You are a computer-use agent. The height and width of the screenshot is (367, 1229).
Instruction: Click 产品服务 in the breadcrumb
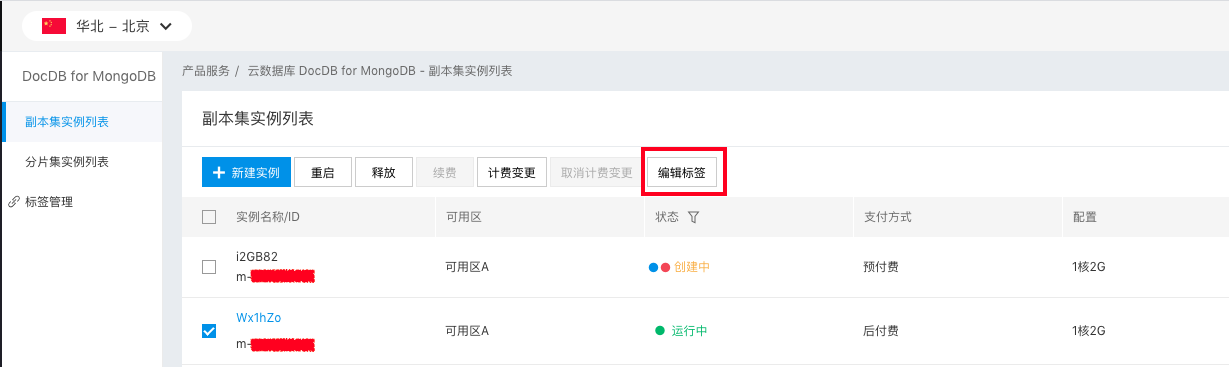pos(206,72)
